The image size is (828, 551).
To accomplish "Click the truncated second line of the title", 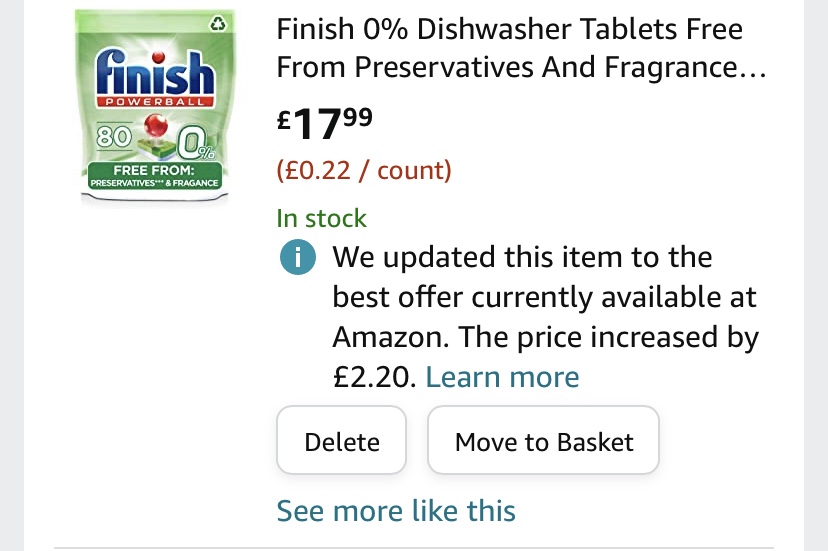I will click(x=521, y=67).
